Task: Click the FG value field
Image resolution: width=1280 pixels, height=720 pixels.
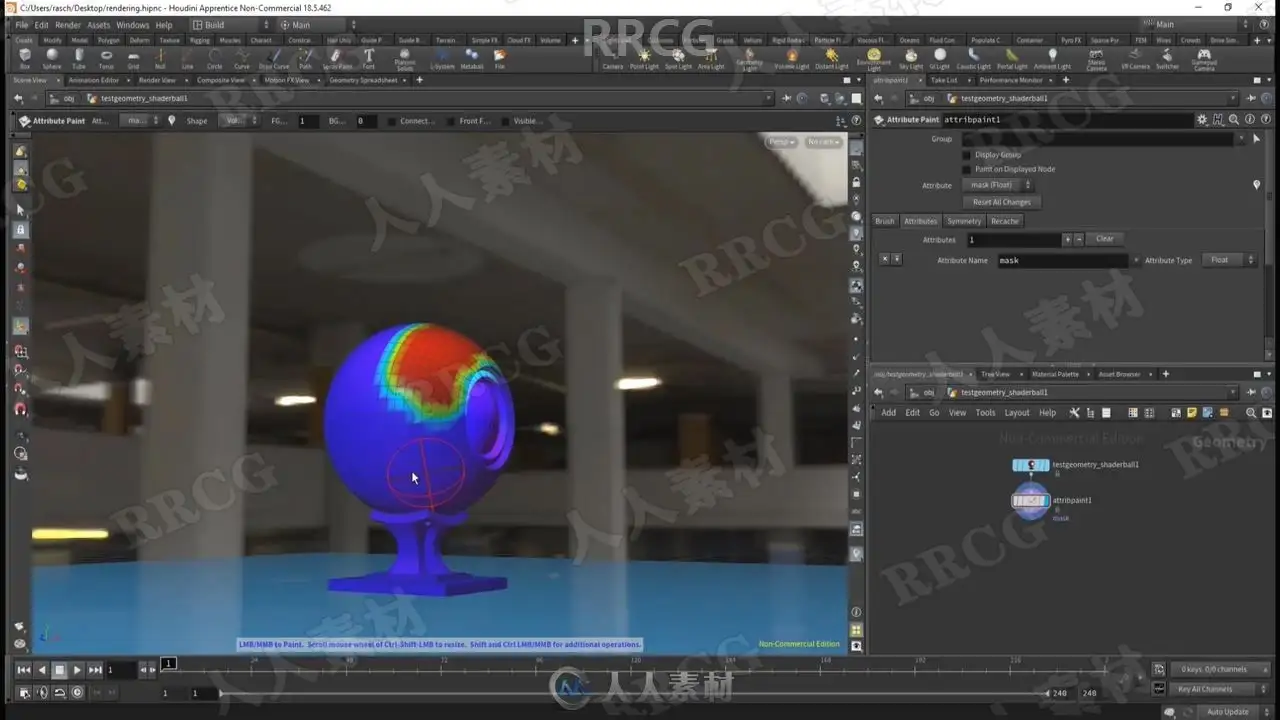Action: [307, 121]
